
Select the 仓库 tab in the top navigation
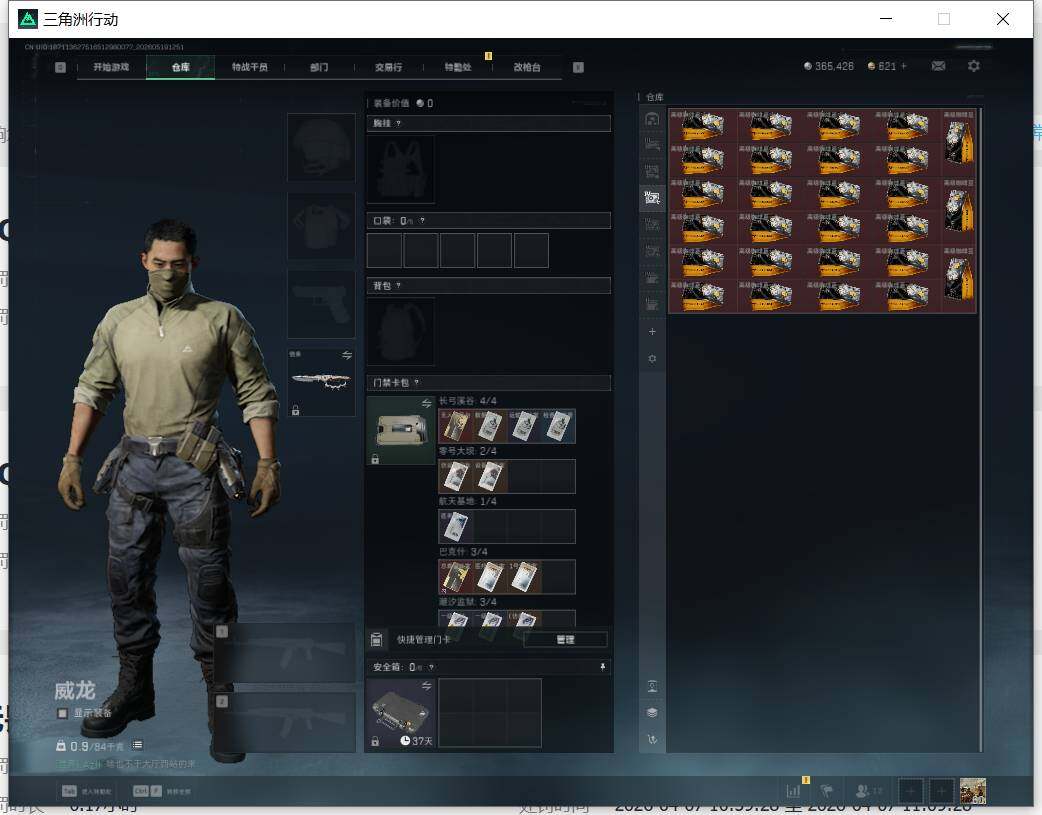(x=181, y=67)
